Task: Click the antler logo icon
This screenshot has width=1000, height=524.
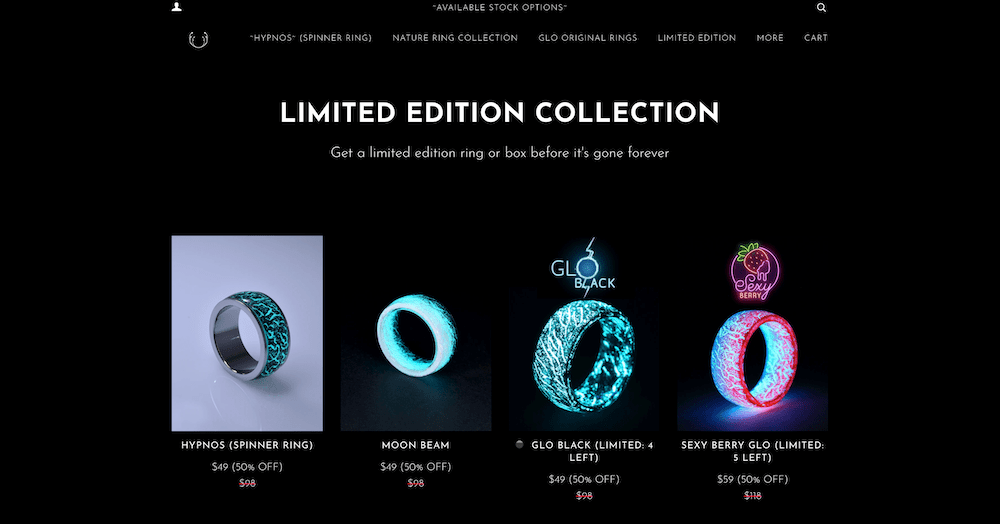Action: pyautogui.click(x=198, y=40)
